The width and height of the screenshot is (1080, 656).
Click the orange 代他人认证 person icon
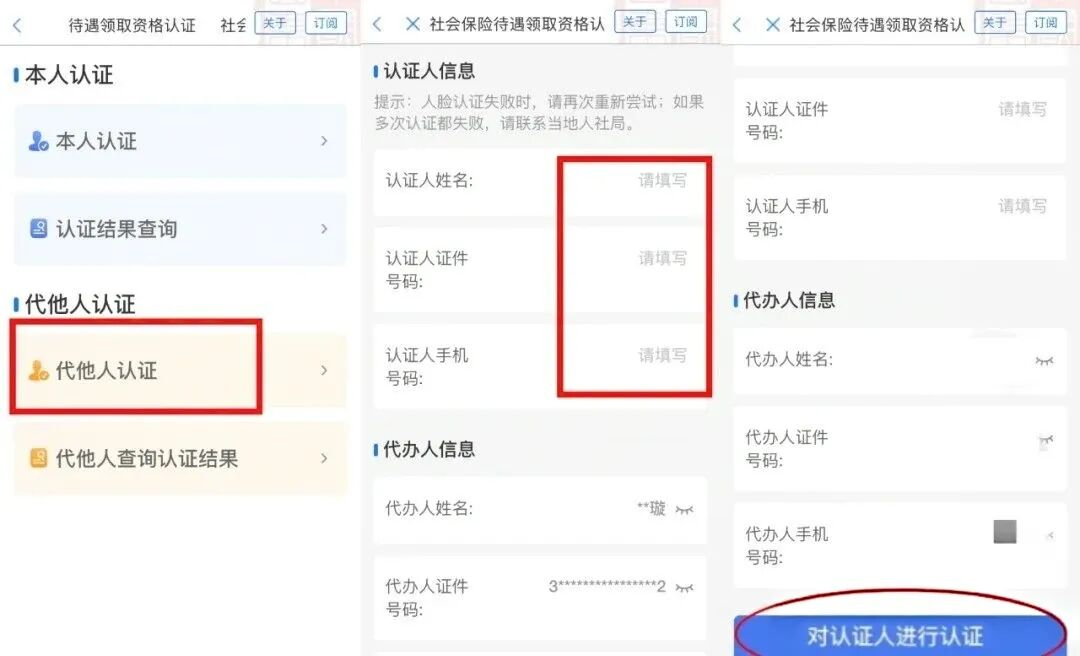(38, 370)
